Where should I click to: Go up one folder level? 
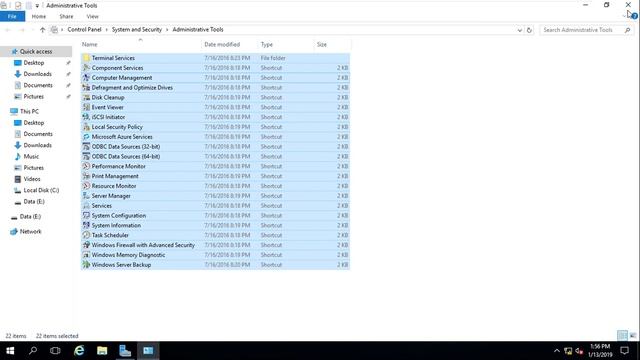42,30
